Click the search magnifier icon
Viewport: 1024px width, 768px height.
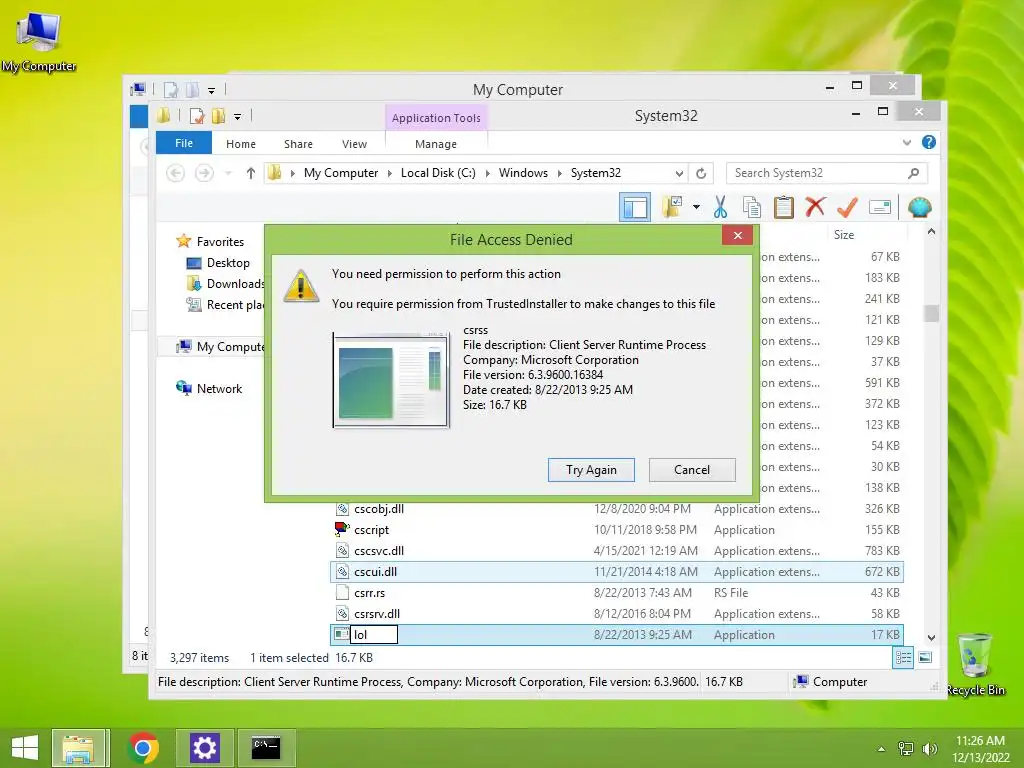pos(913,173)
